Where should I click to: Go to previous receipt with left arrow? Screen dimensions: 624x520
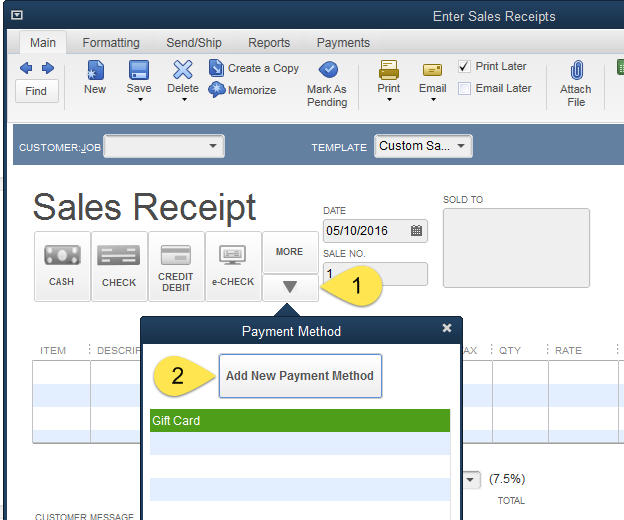tap(26, 68)
